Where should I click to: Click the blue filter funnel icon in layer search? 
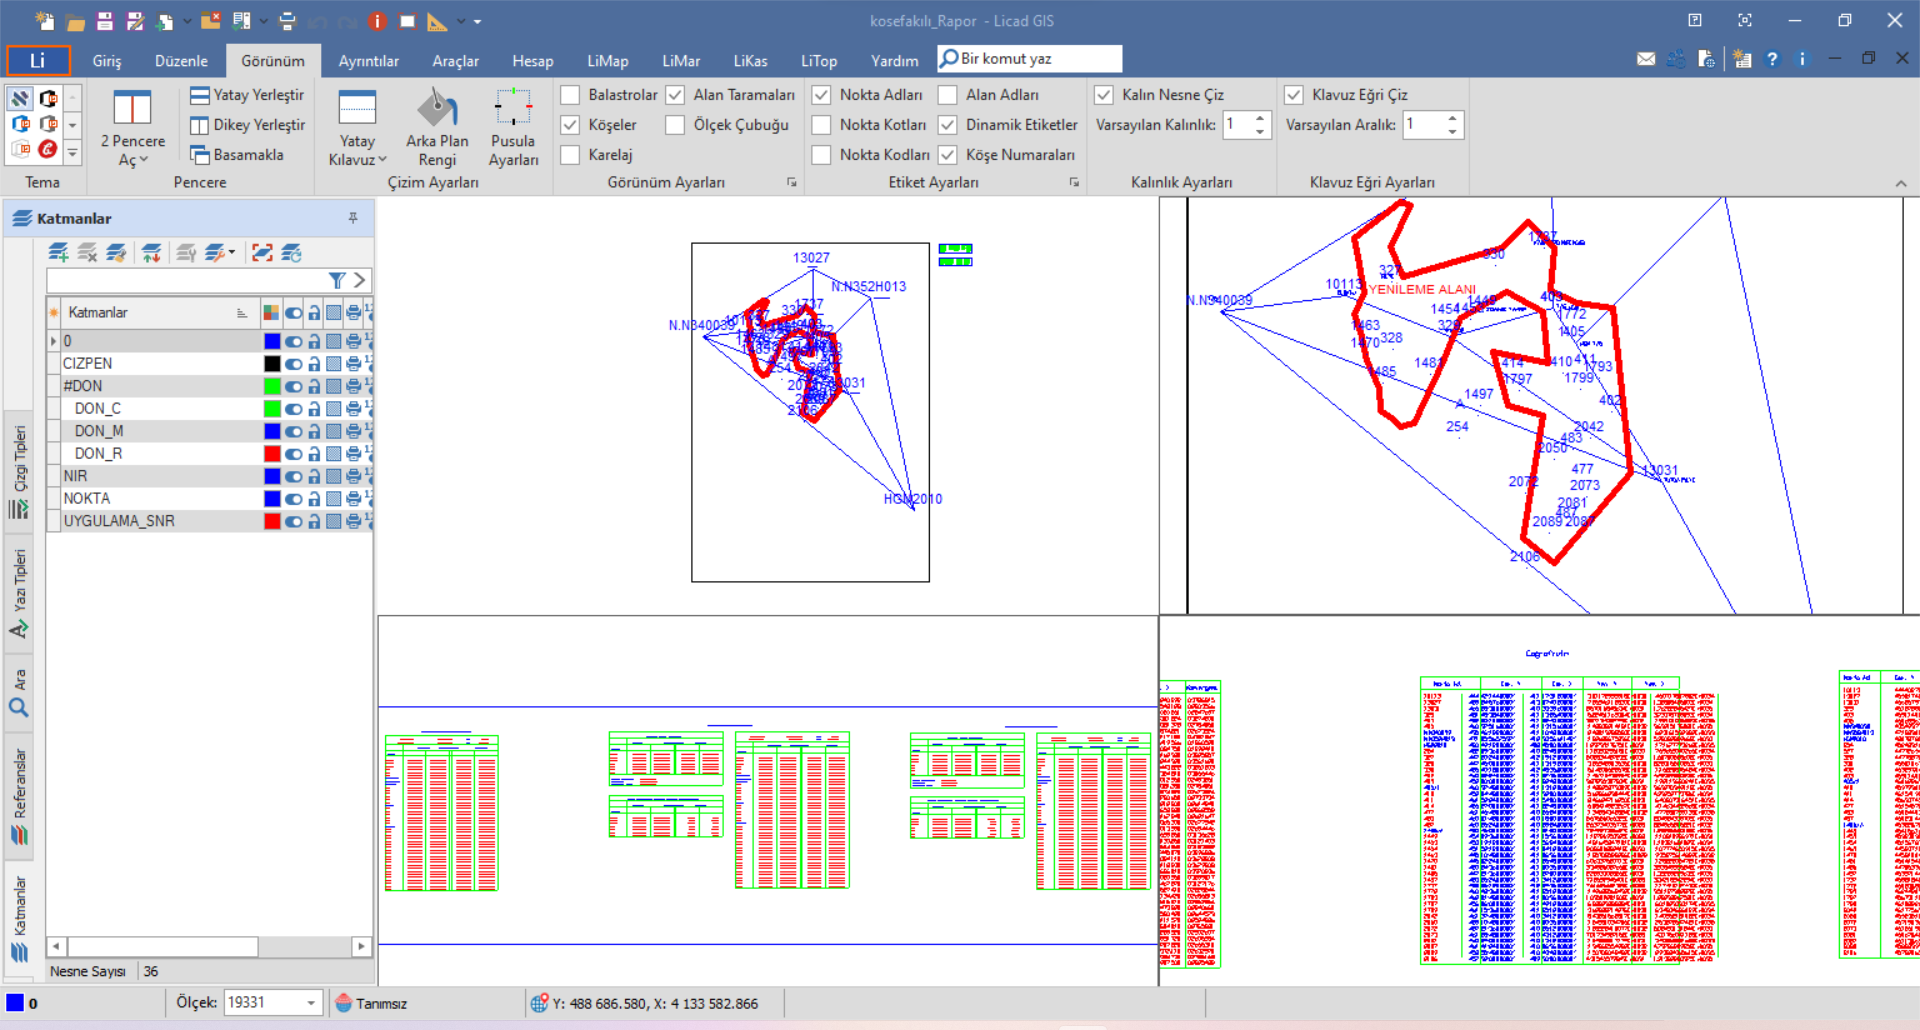click(x=337, y=281)
